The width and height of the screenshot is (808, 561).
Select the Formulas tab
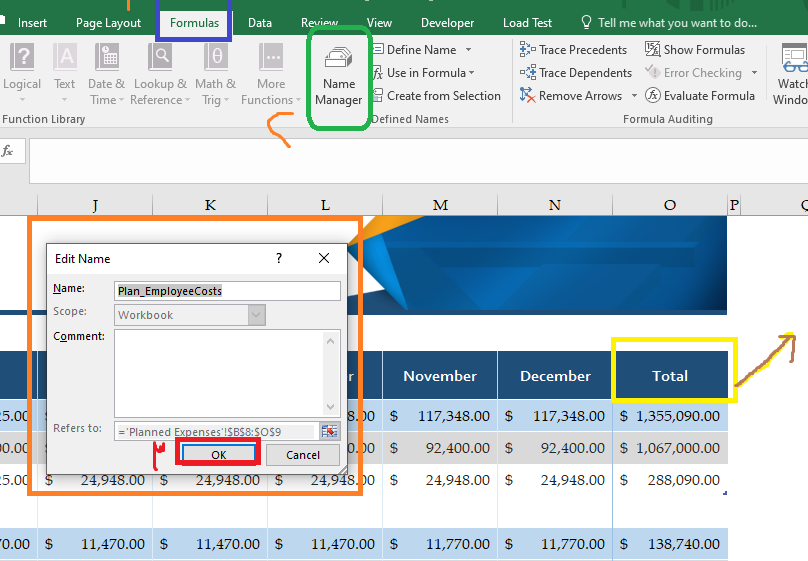[x=194, y=23]
